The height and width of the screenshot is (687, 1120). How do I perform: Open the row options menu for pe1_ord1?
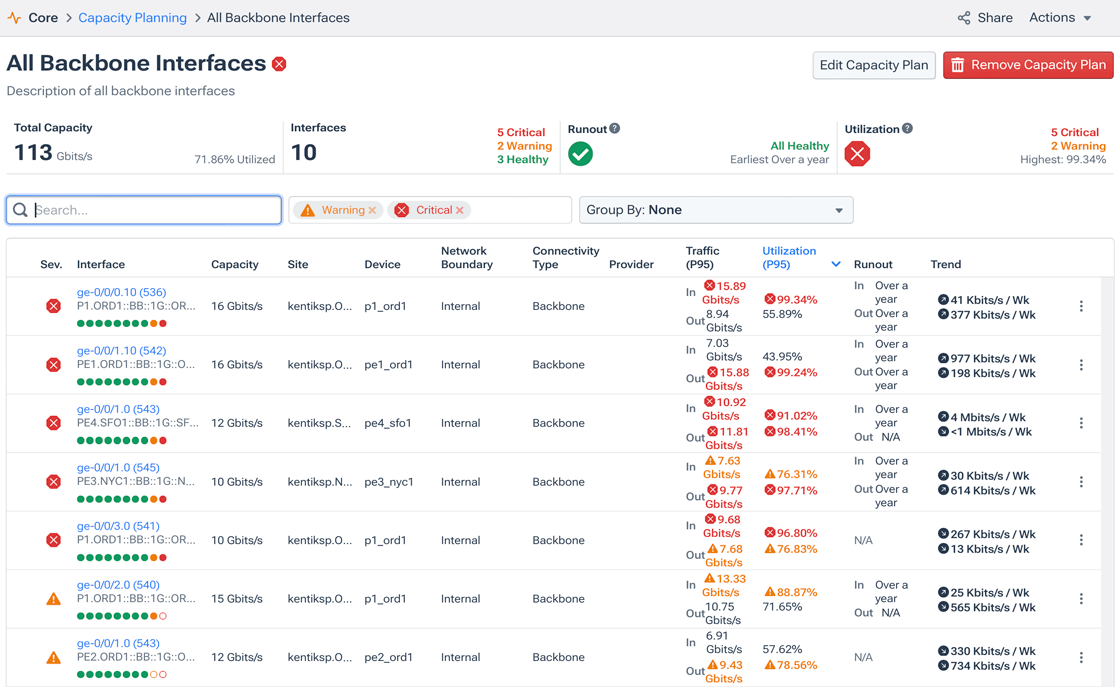(x=1081, y=364)
